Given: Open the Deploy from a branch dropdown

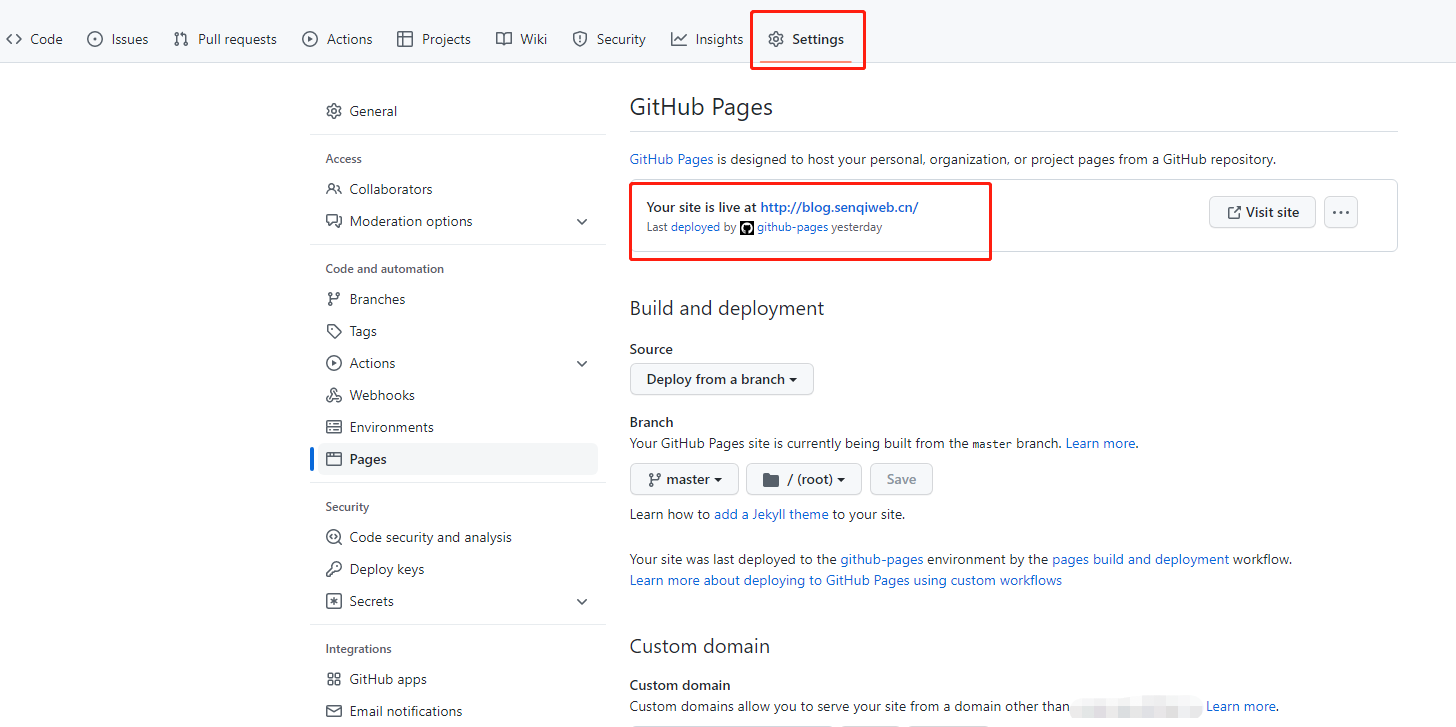Looking at the screenshot, I should pos(721,379).
